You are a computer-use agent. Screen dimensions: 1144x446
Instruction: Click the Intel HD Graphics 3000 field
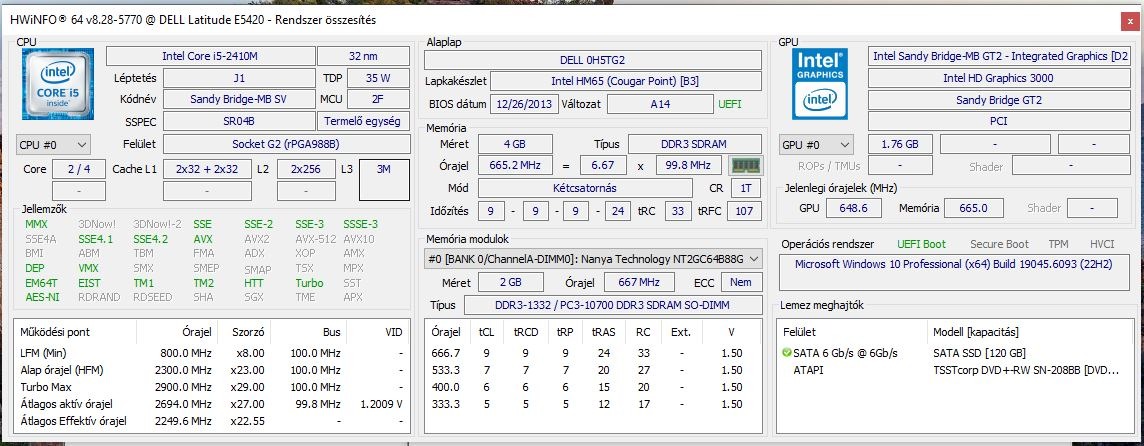[x=998, y=77]
